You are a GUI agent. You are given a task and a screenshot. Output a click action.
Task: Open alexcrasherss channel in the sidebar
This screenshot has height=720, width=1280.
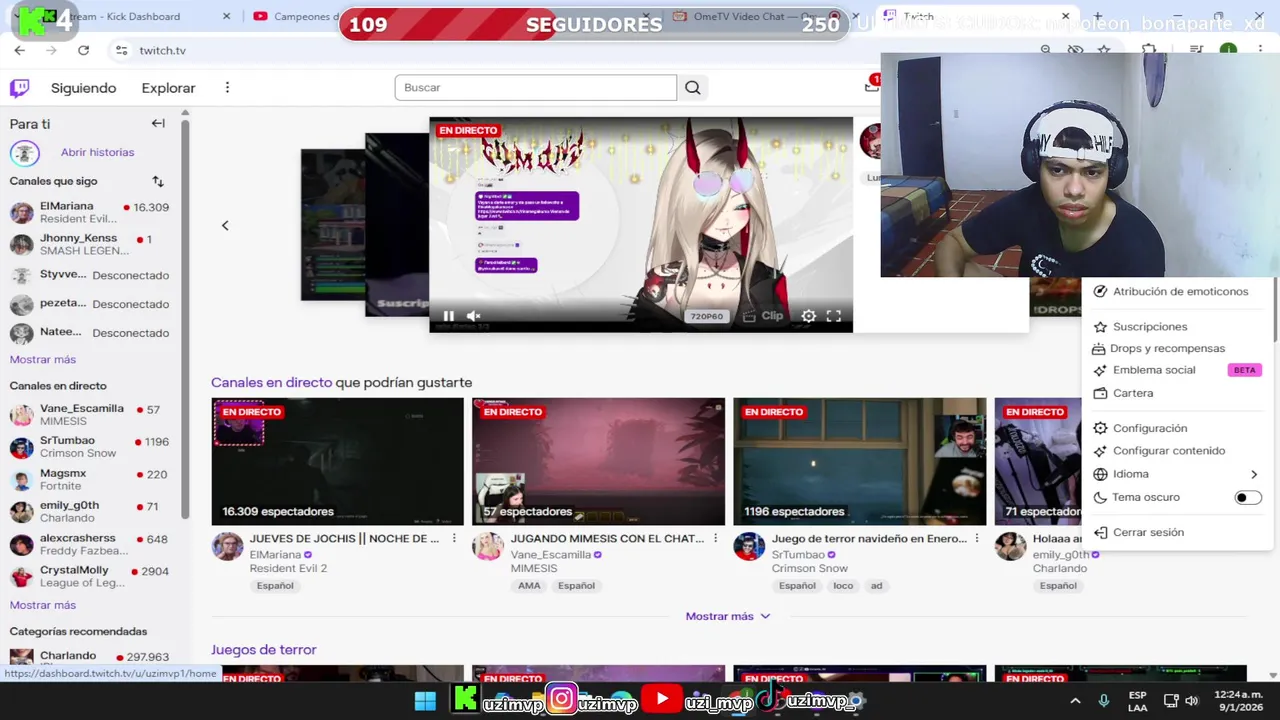90,544
